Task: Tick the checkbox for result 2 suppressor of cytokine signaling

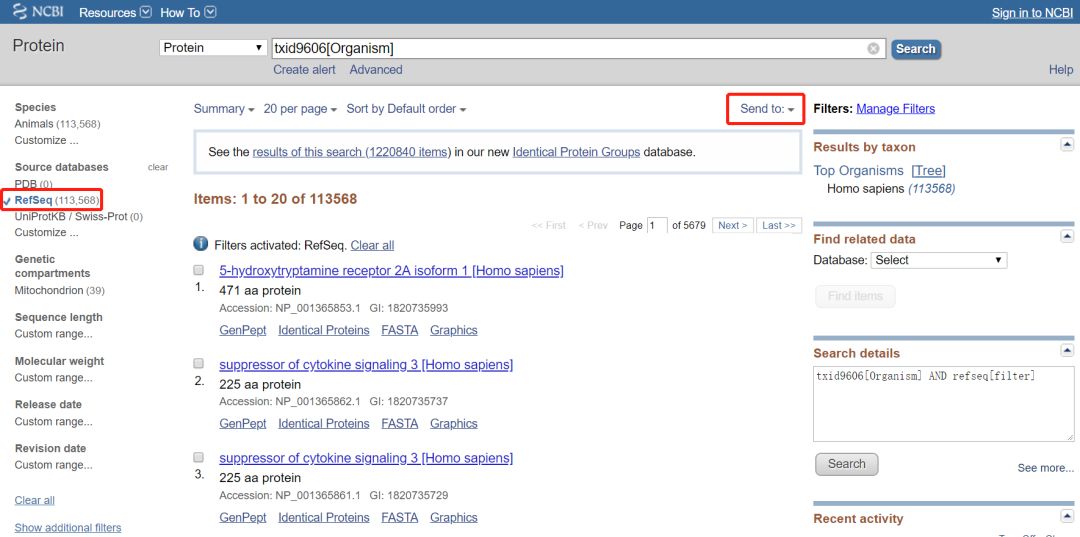Action: click(198, 364)
